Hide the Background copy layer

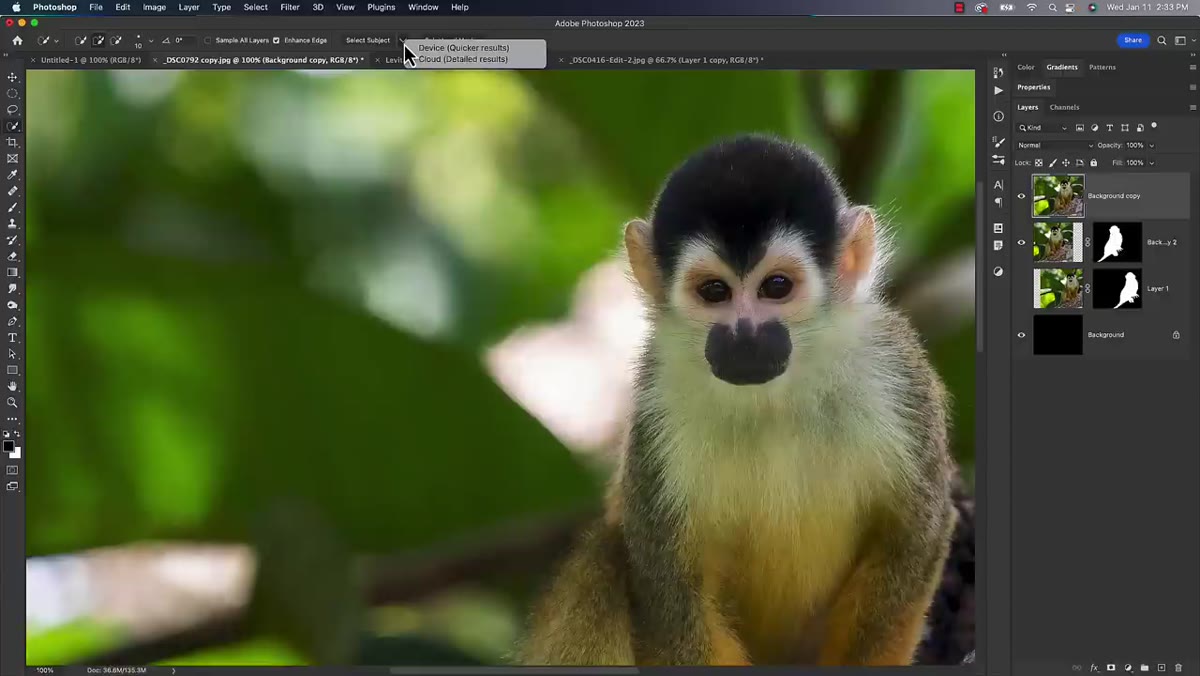(x=1021, y=196)
